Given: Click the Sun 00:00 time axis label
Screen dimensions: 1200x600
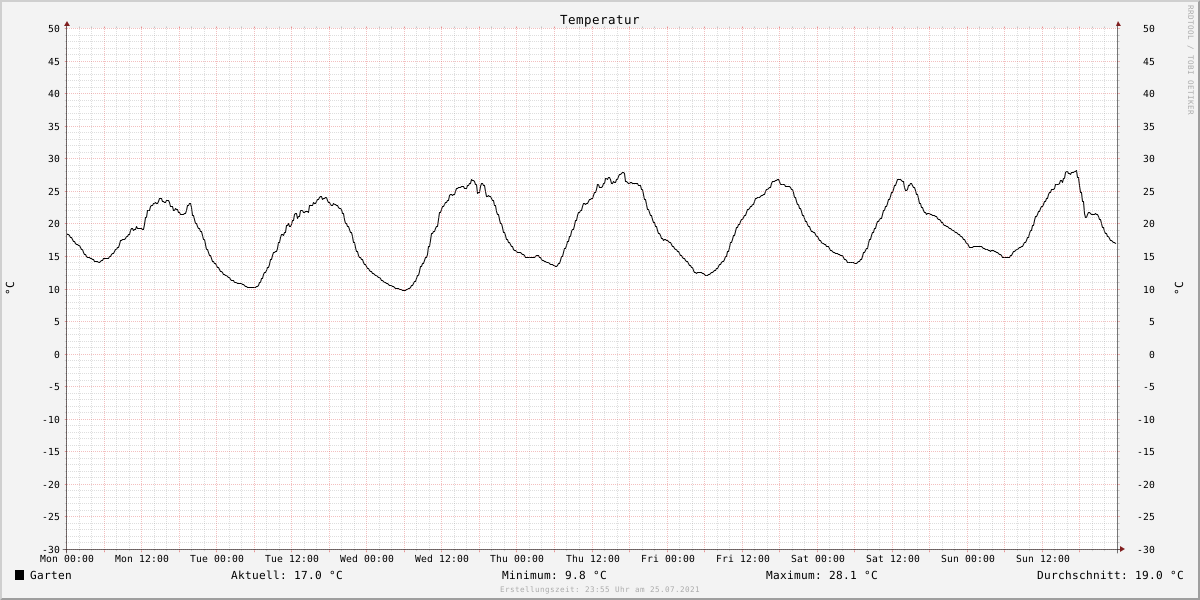Looking at the screenshot, I should pos(968,559).
